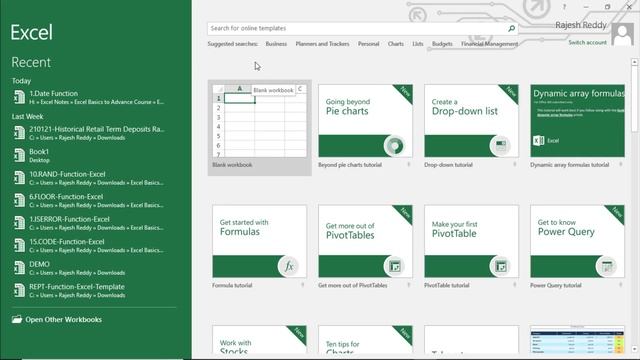640x360 pixels.
Task: Click the help question mark icon
Action: tap(564, 7)
